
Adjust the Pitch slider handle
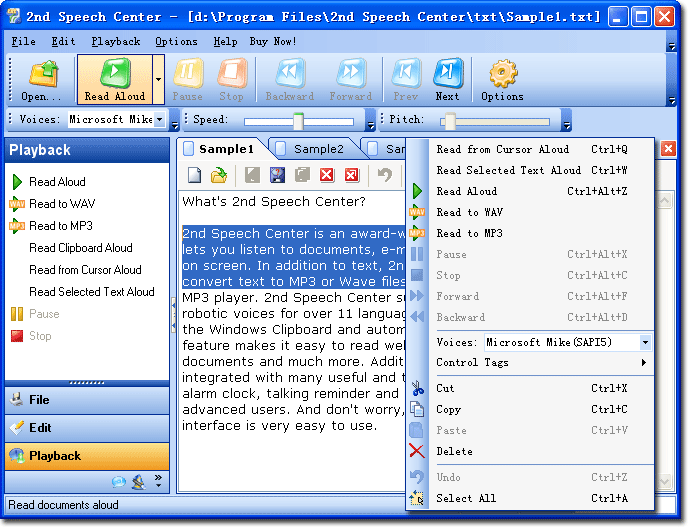(x=450, y=121)
